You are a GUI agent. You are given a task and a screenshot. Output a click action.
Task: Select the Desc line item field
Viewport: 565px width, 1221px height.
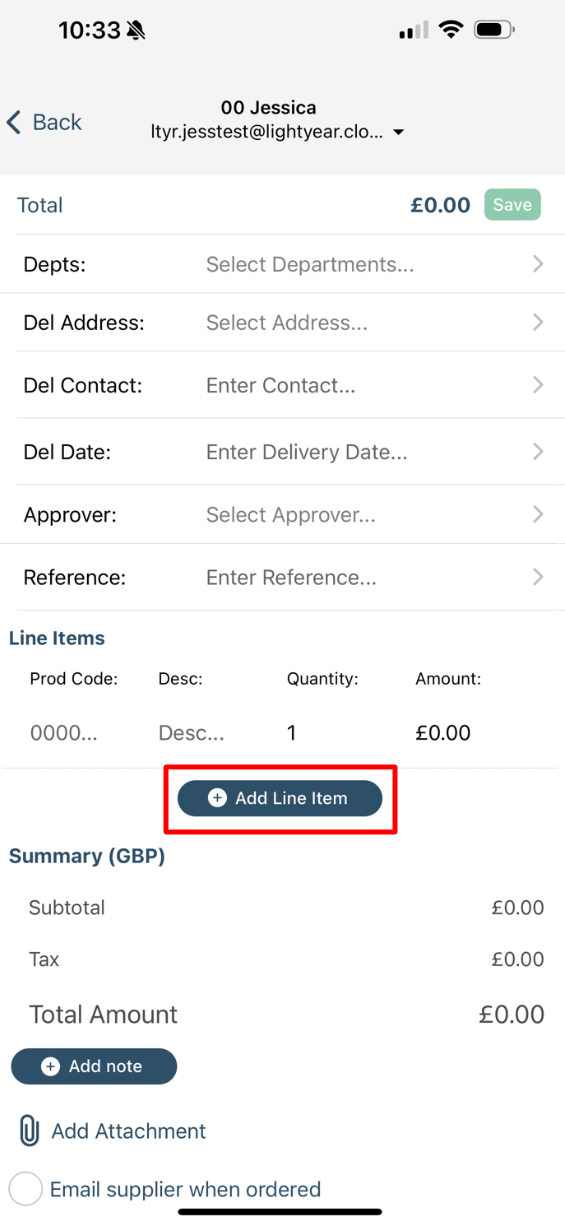pyautogui.click(x=191, y=733)
